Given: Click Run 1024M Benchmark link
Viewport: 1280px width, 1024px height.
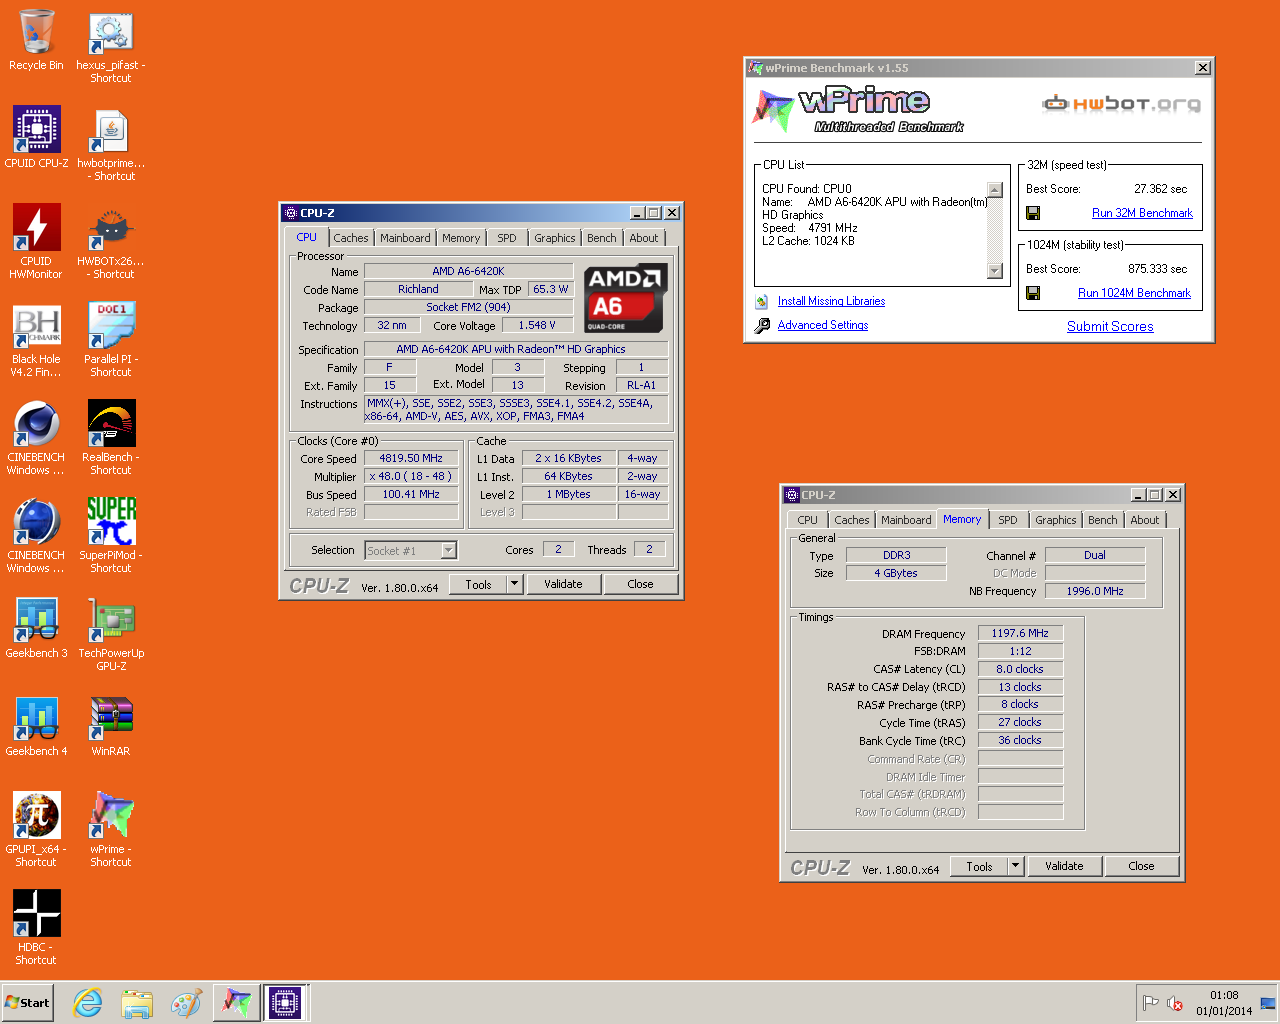Looking at the screenshot, I should (1134, 293).
